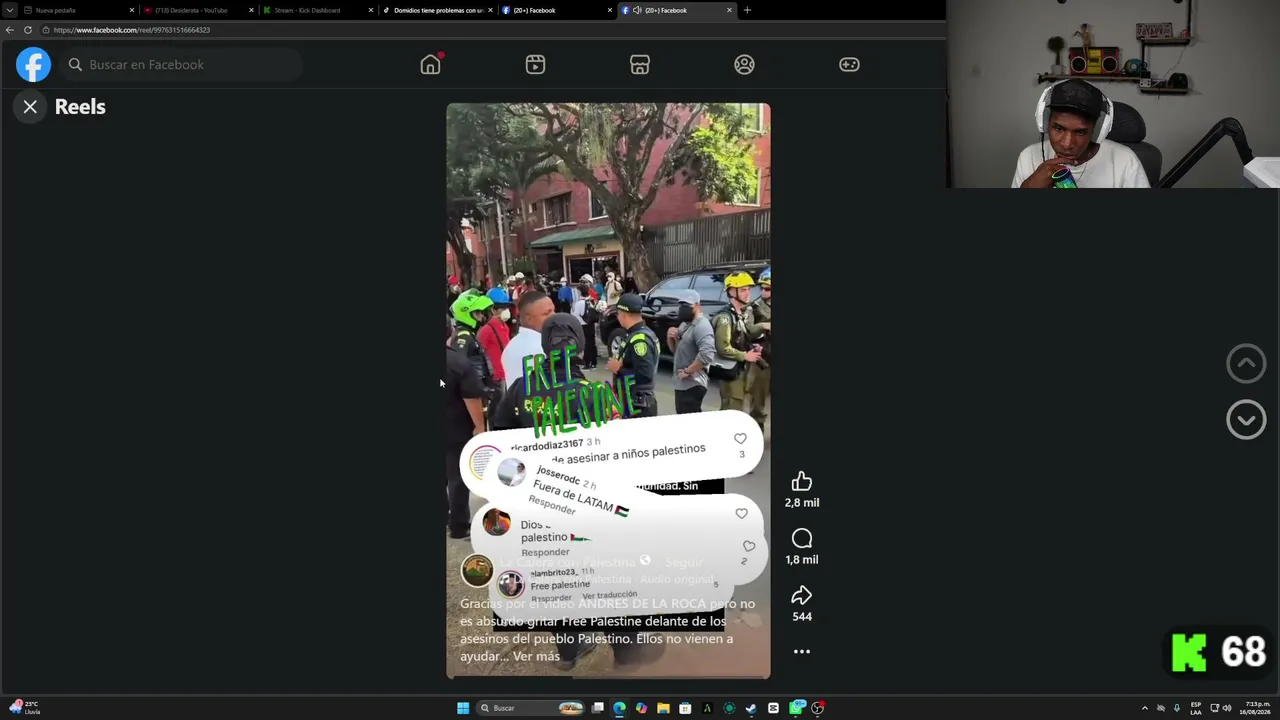
Task: Go to the previous reel with up chevron
Action: [1246, 364]
